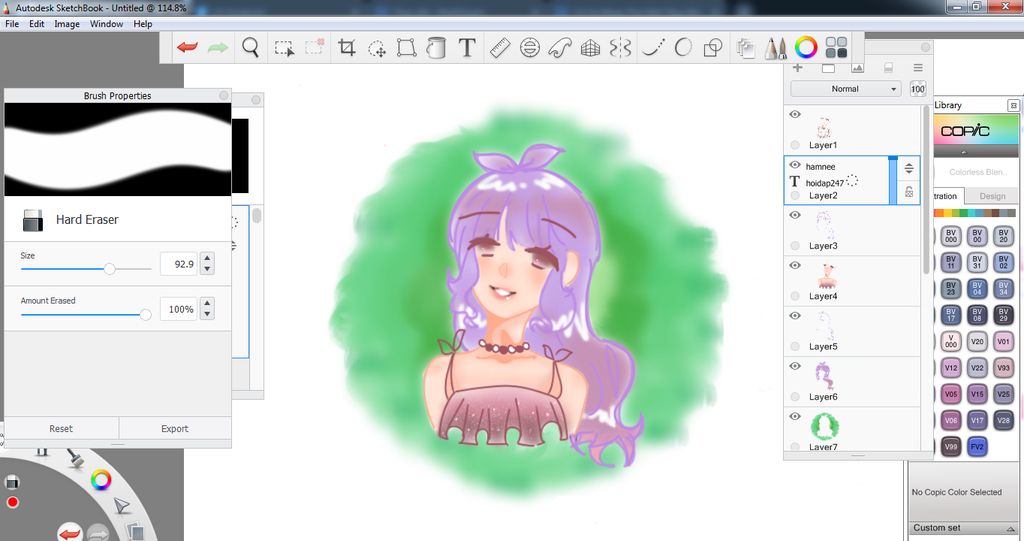
Task: Hide Layer2 using its eye icon
Action: pyautogui.click(x=795, y=165)
